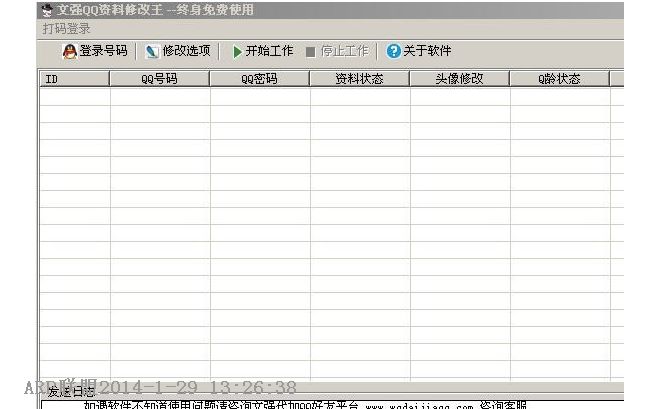Sort by the 头像修改 column header
663x409 pixels.
(460, 79)
